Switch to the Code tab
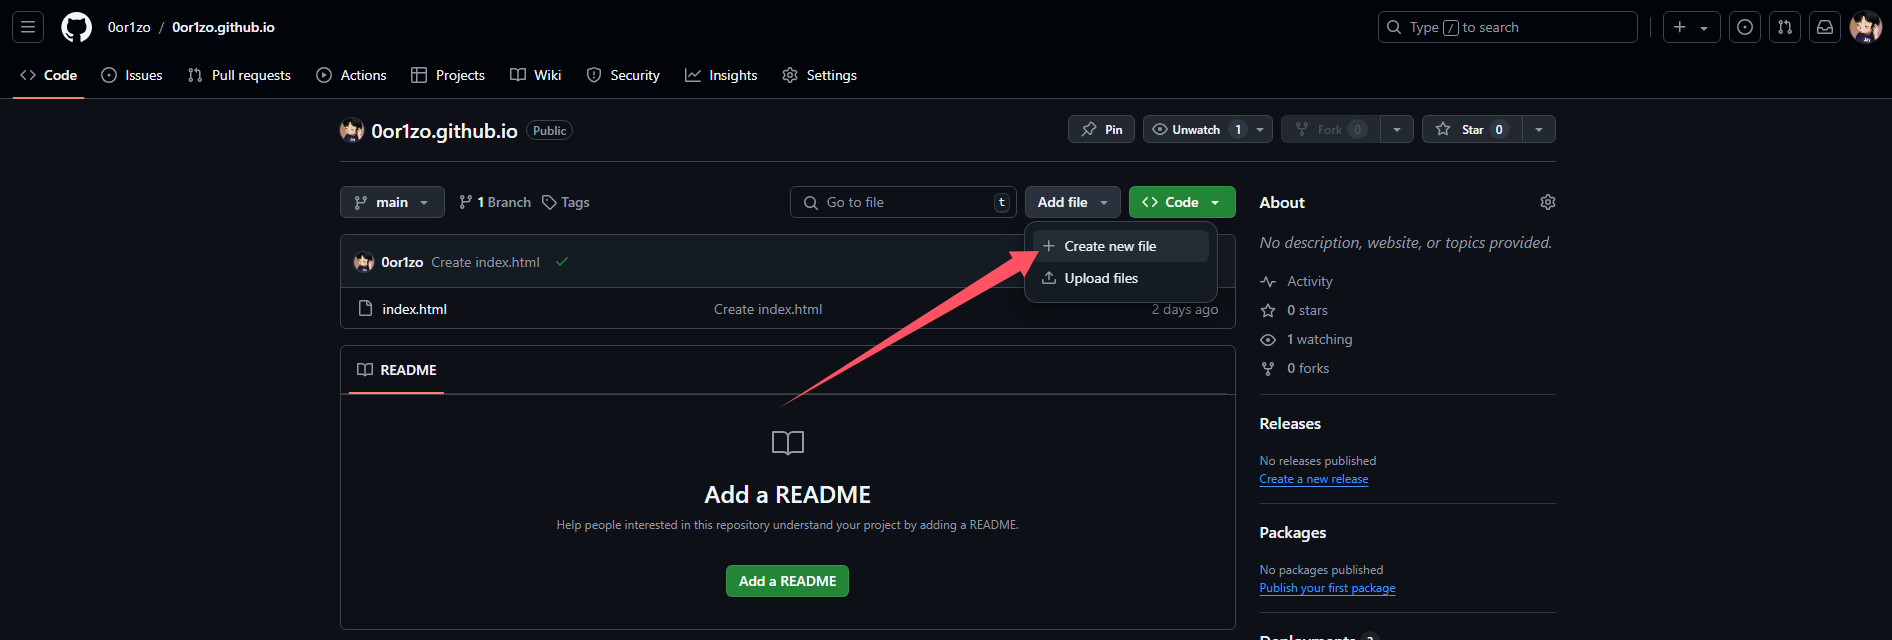This screenshot has height=640, width=1892. point(48,75)
